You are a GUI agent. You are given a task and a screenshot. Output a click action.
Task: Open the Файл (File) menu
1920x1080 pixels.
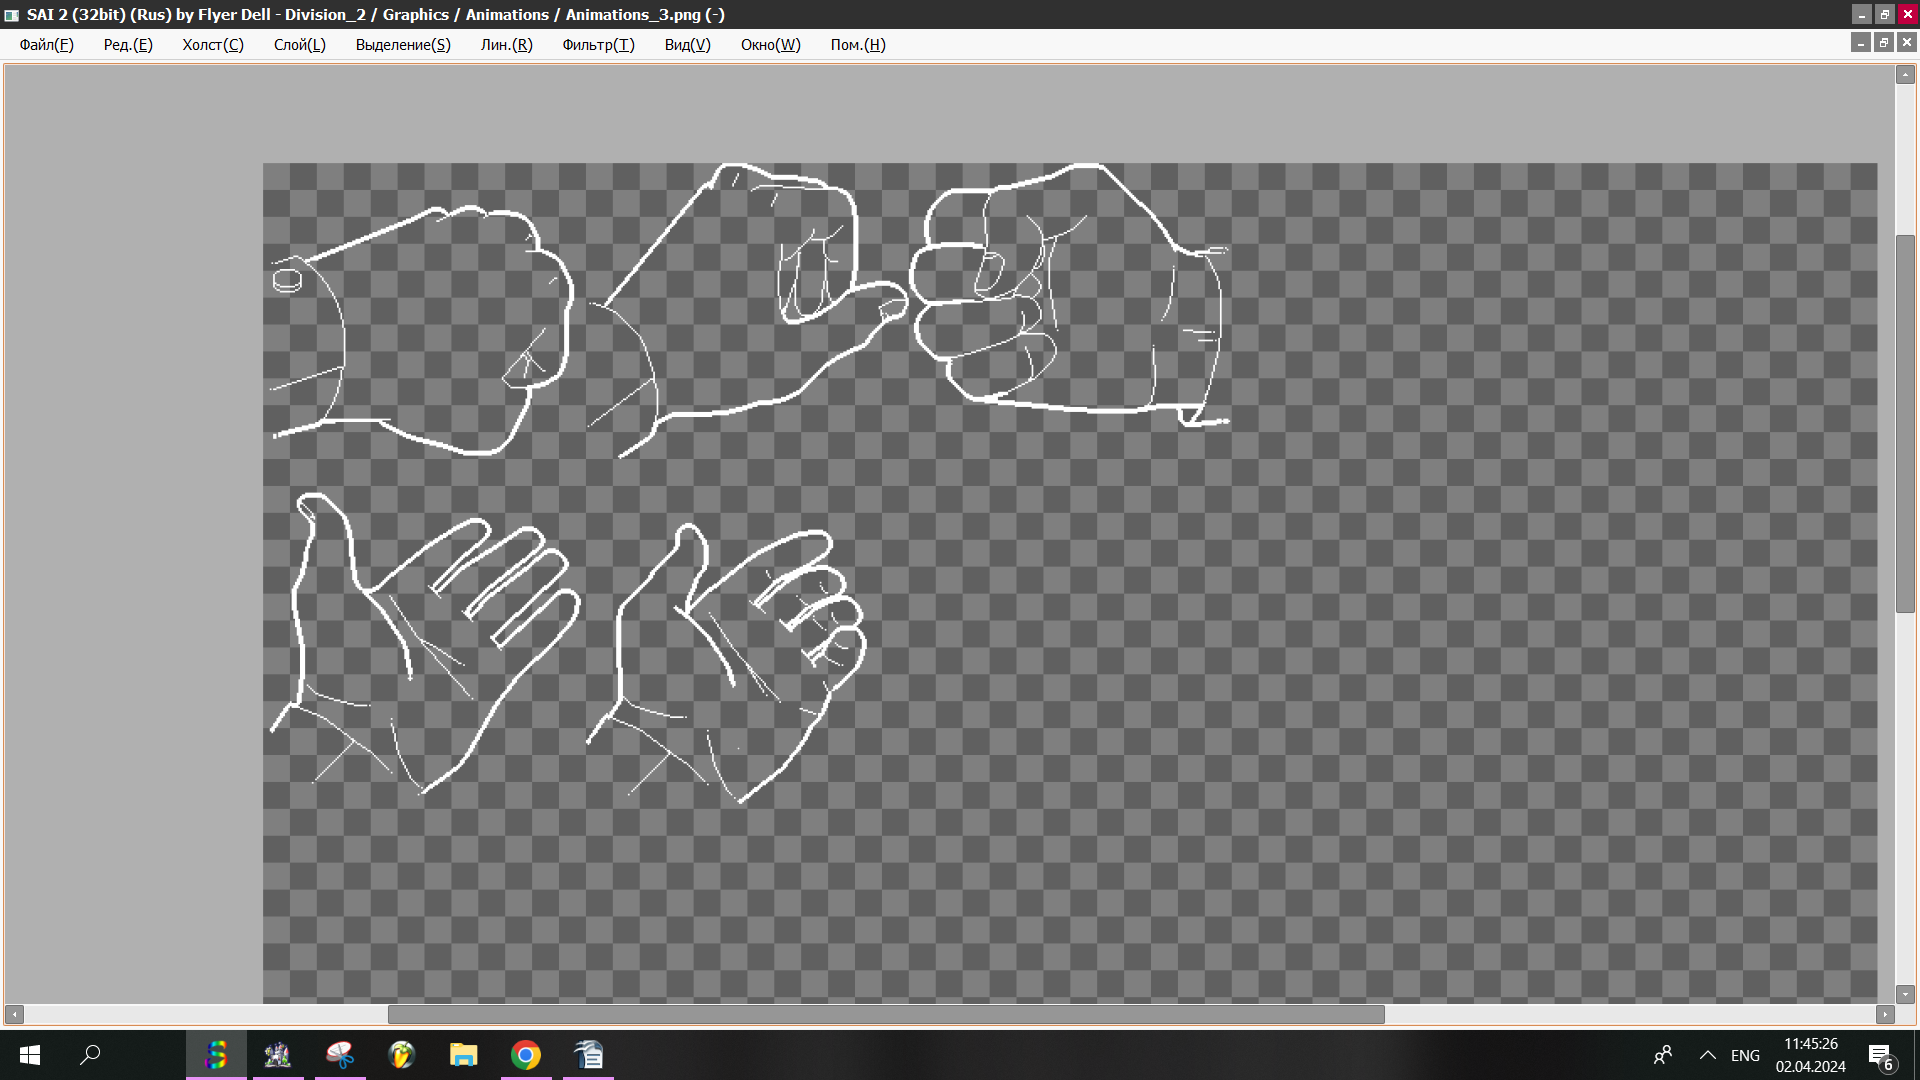click(x=46, y=45)
